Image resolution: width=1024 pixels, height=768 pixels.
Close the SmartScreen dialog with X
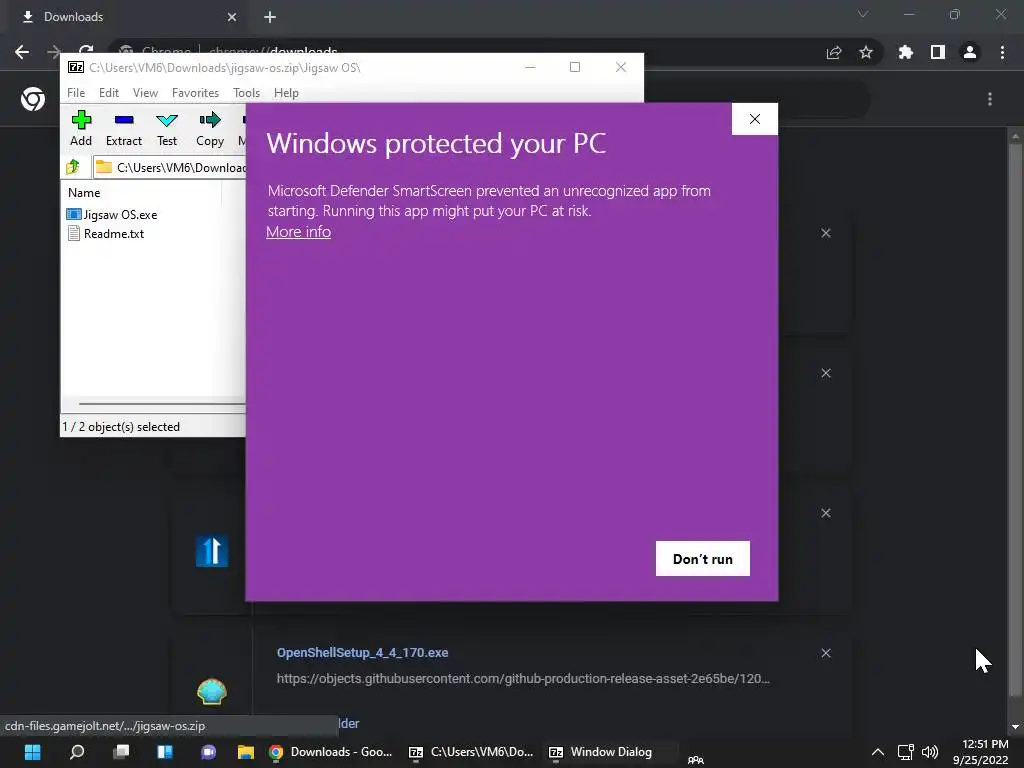click(x=754, y=119)
